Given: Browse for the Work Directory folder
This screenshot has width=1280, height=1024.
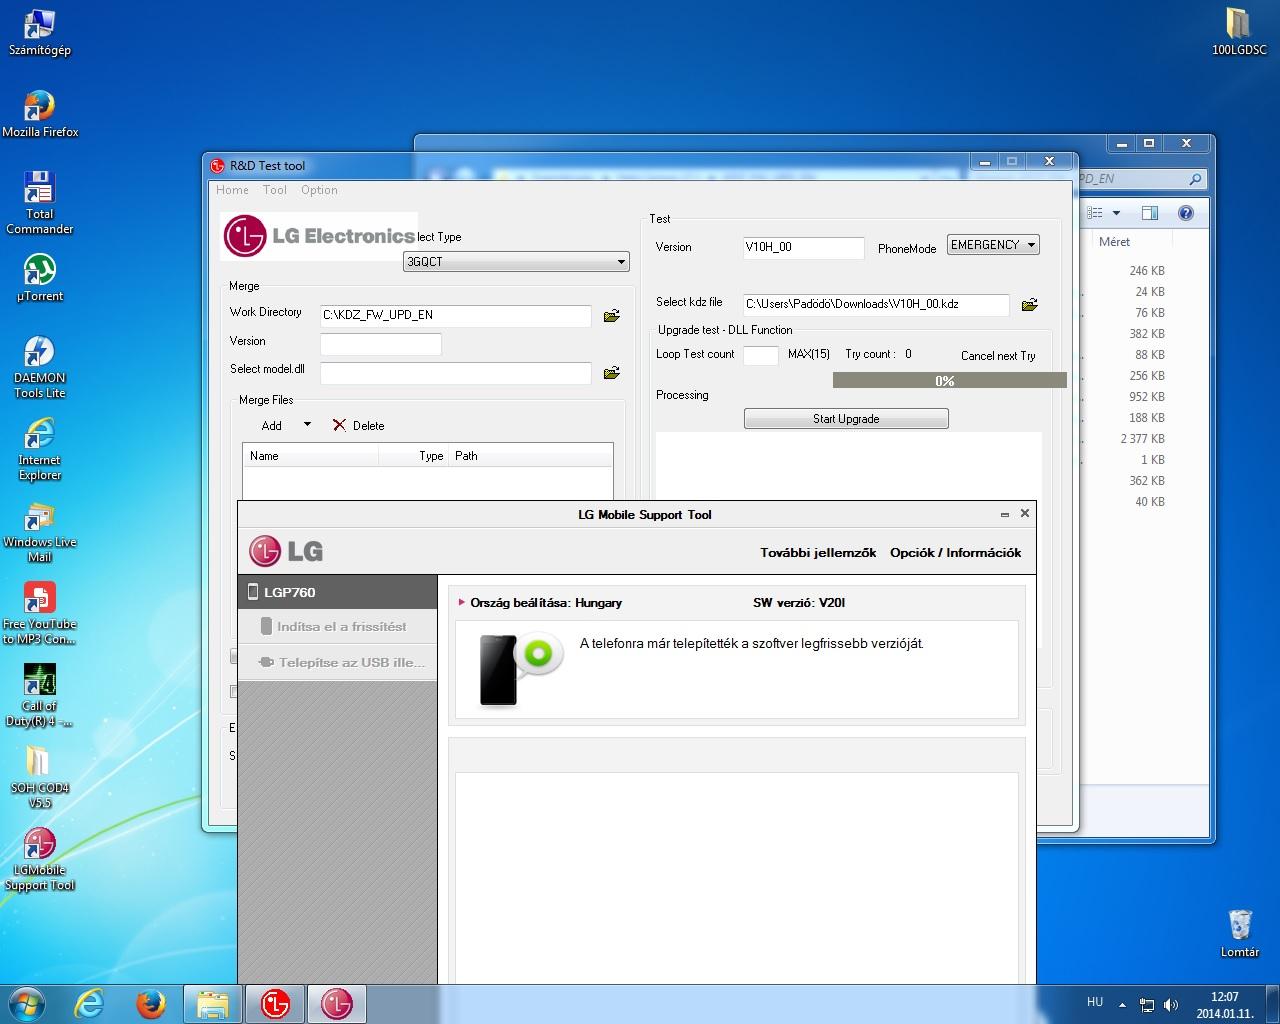Looking at the screenshot, I should [x=612, y=316].
